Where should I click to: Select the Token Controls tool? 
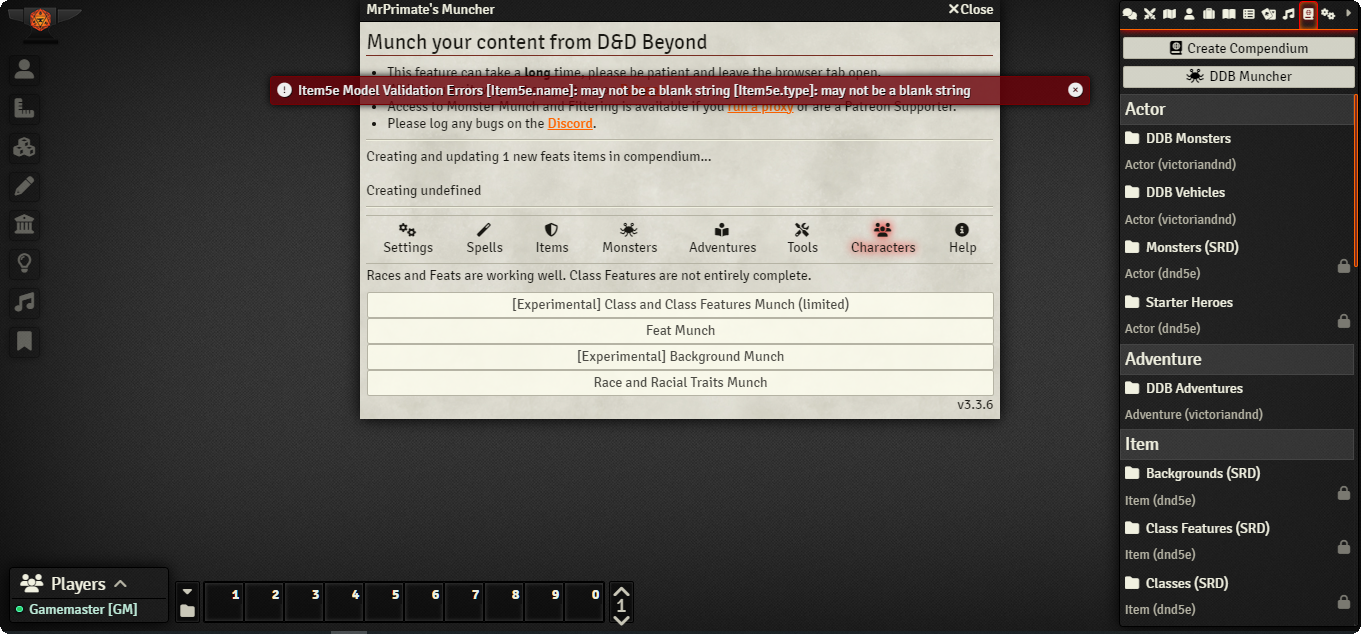tap(24, 68)
